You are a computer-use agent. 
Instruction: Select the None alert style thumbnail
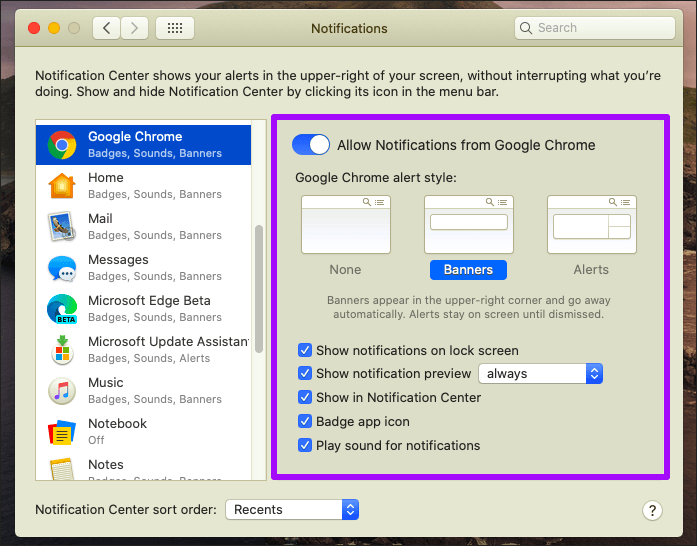click(x=346, y=225)
